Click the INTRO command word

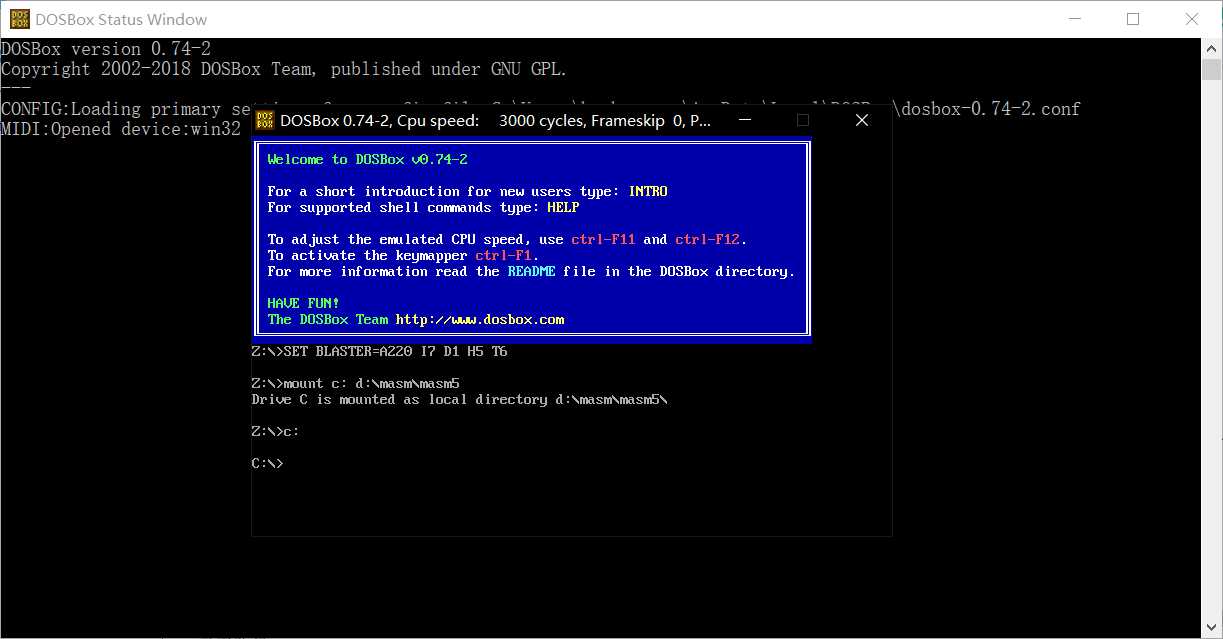coord(648,191)
